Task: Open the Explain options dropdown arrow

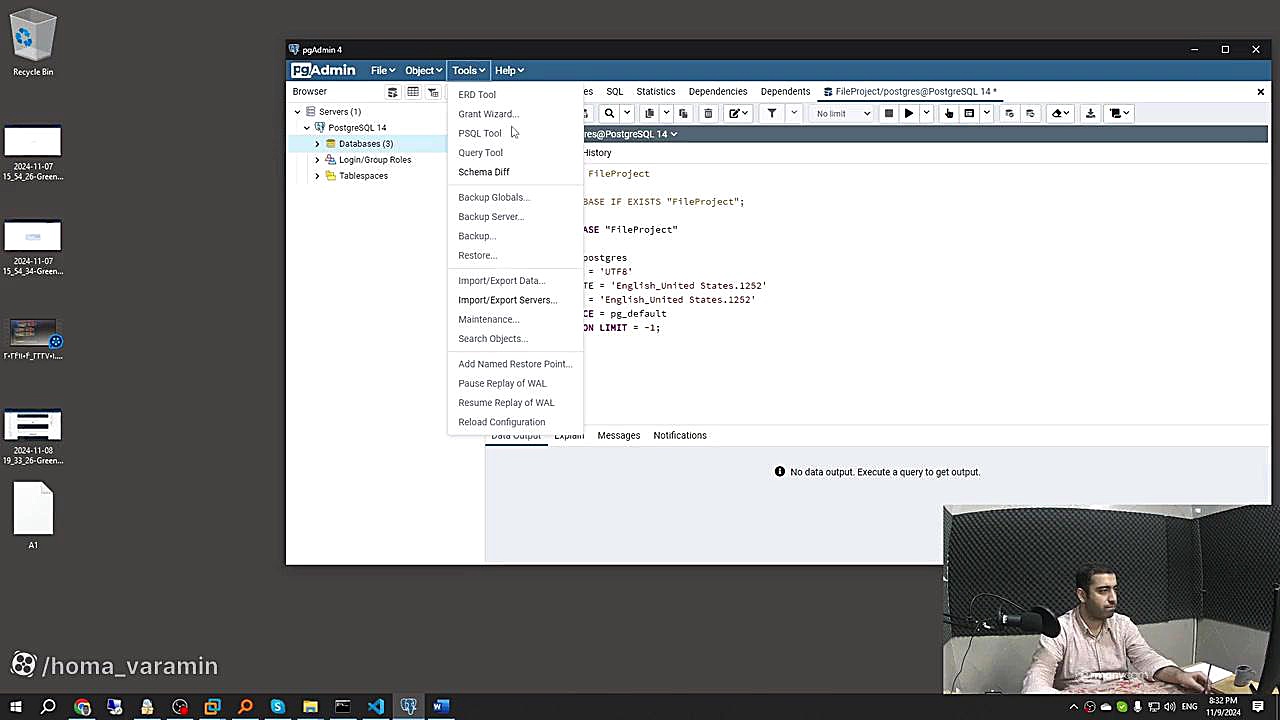Action: point(986,113)
